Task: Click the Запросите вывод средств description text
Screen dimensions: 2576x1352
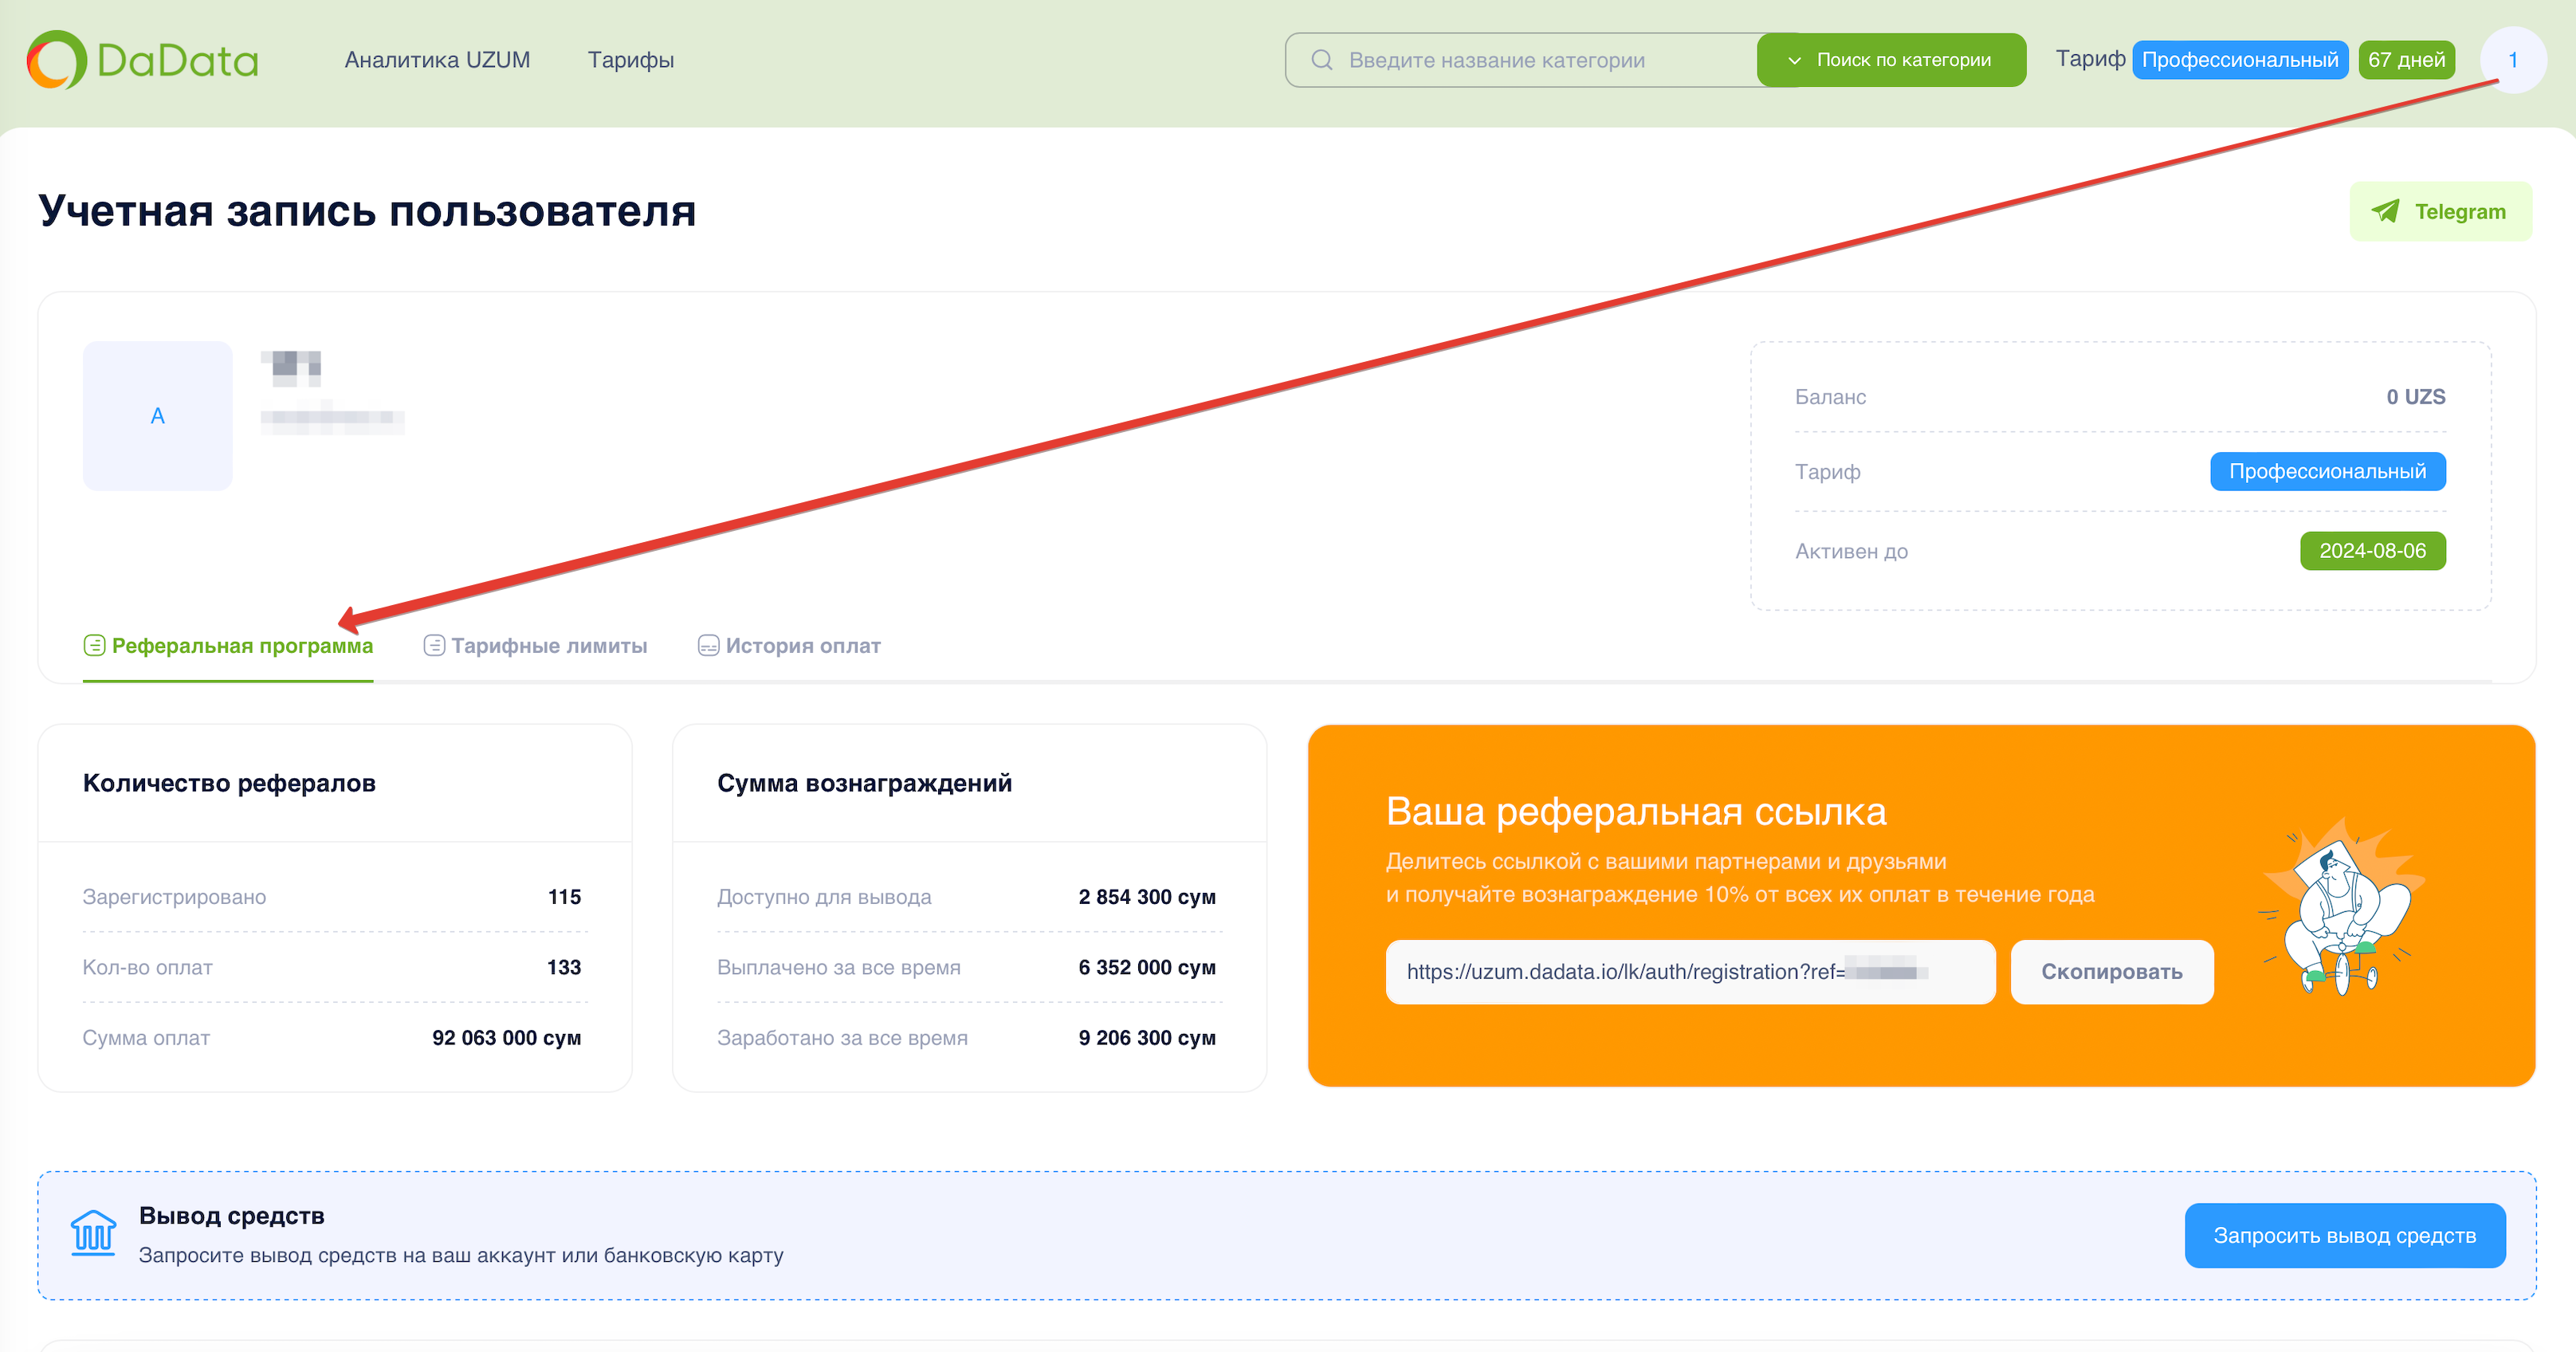Action: (461, 1255)
